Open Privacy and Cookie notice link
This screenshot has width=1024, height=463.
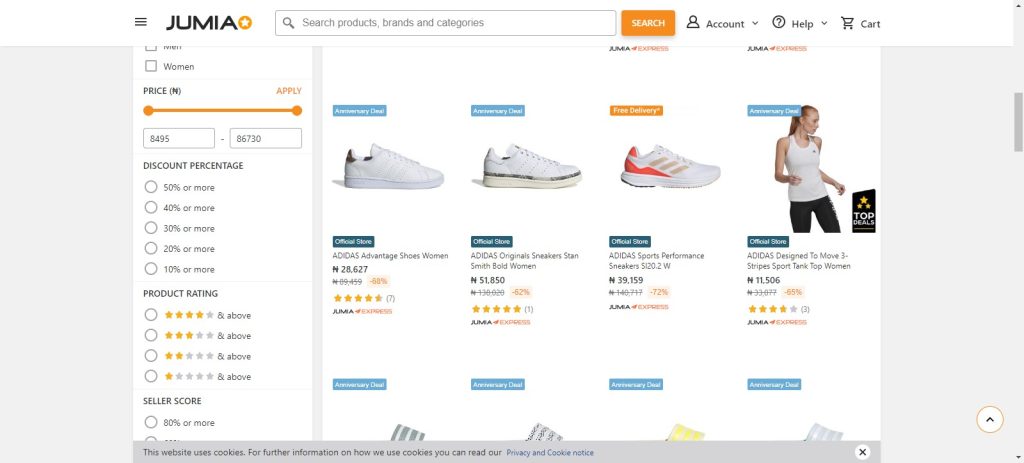pyautogui.click(x=549, y=453)
